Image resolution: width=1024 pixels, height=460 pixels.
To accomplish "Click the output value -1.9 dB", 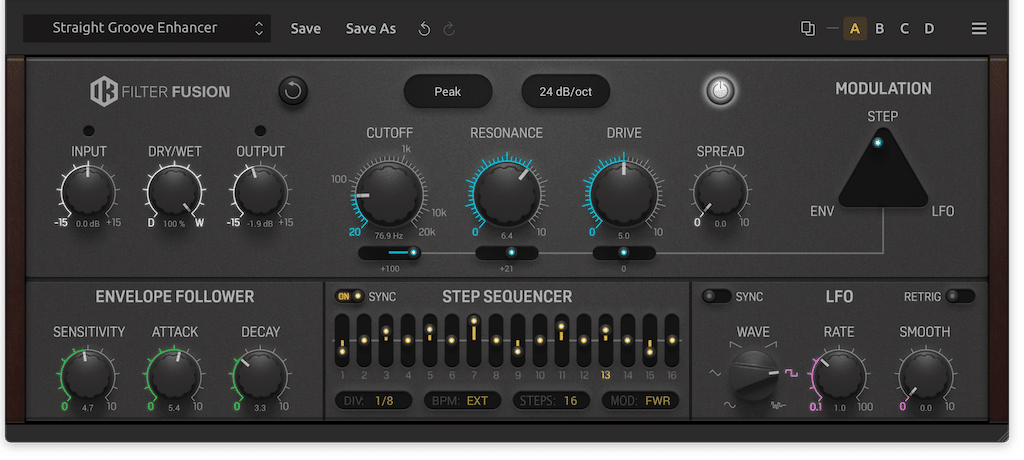I will pos(260,223).
